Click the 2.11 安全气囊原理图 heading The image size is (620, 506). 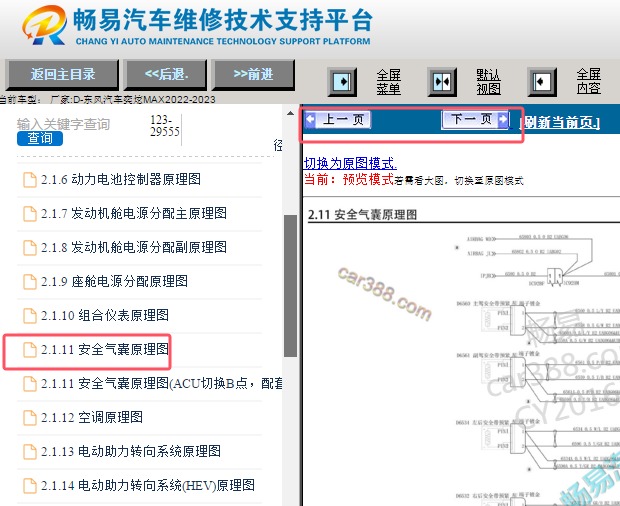click(362, 215)
